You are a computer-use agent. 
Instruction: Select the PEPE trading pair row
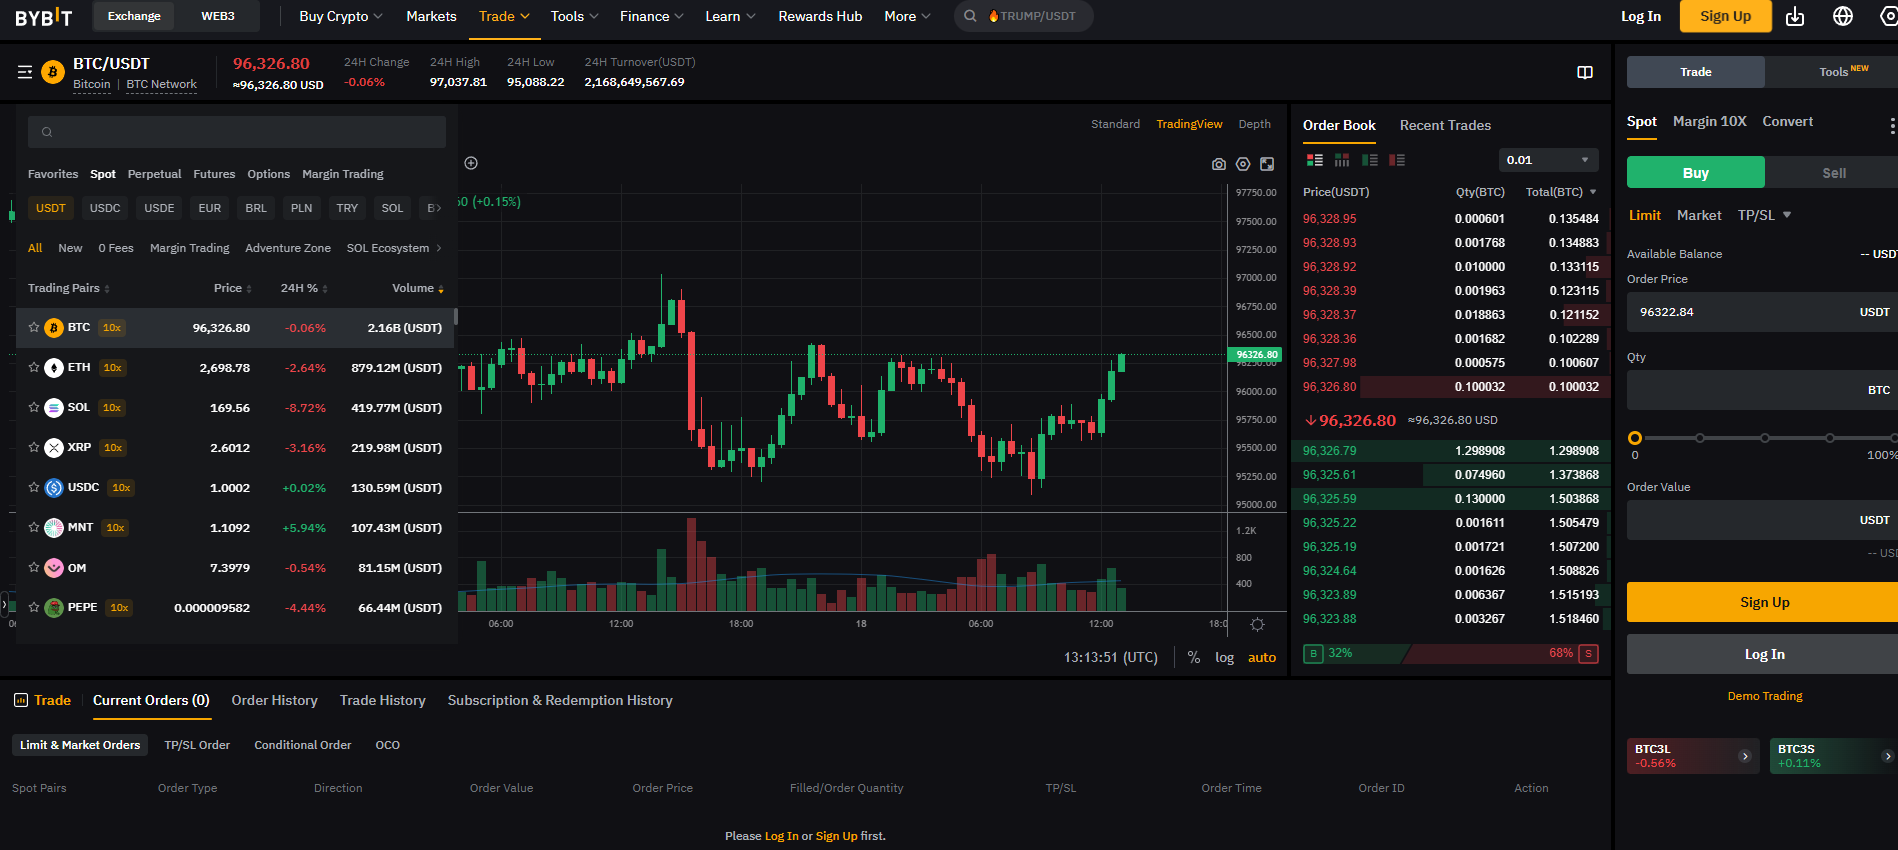pyautogui.click(x=235, y=607)
